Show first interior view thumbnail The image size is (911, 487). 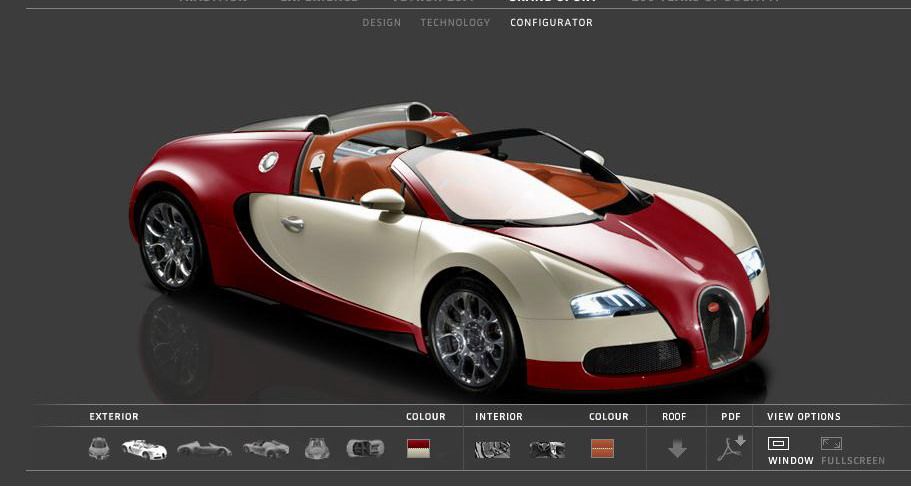pos(492,449)
